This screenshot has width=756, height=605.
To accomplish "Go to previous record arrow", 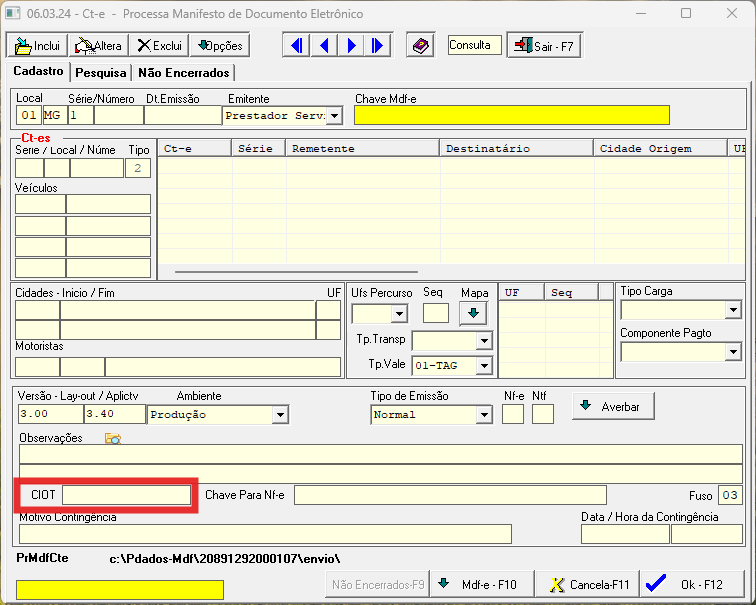I will [324, 46].
